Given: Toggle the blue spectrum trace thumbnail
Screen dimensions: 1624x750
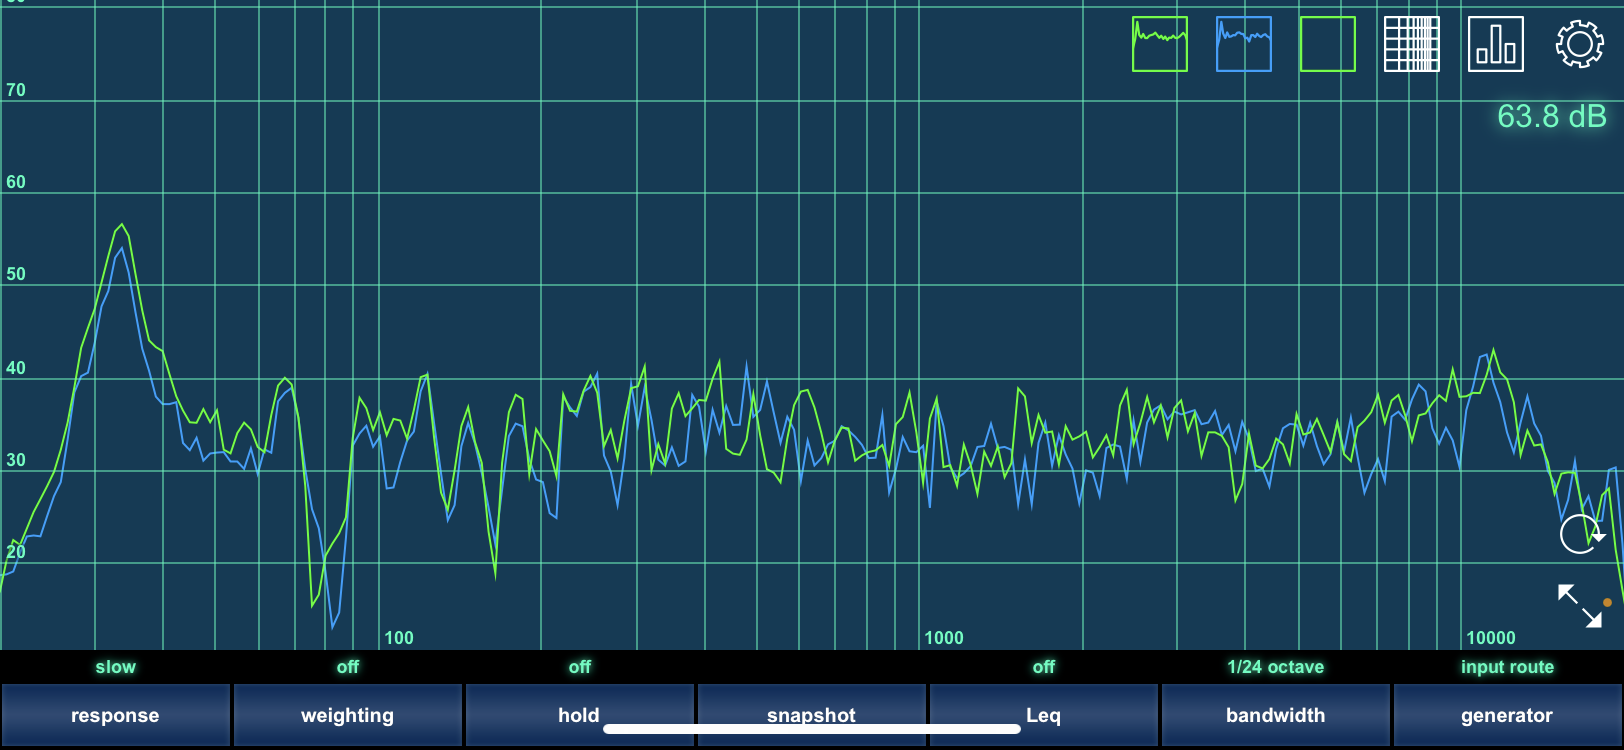Looking at the screenshot, I should [1243, 44].
